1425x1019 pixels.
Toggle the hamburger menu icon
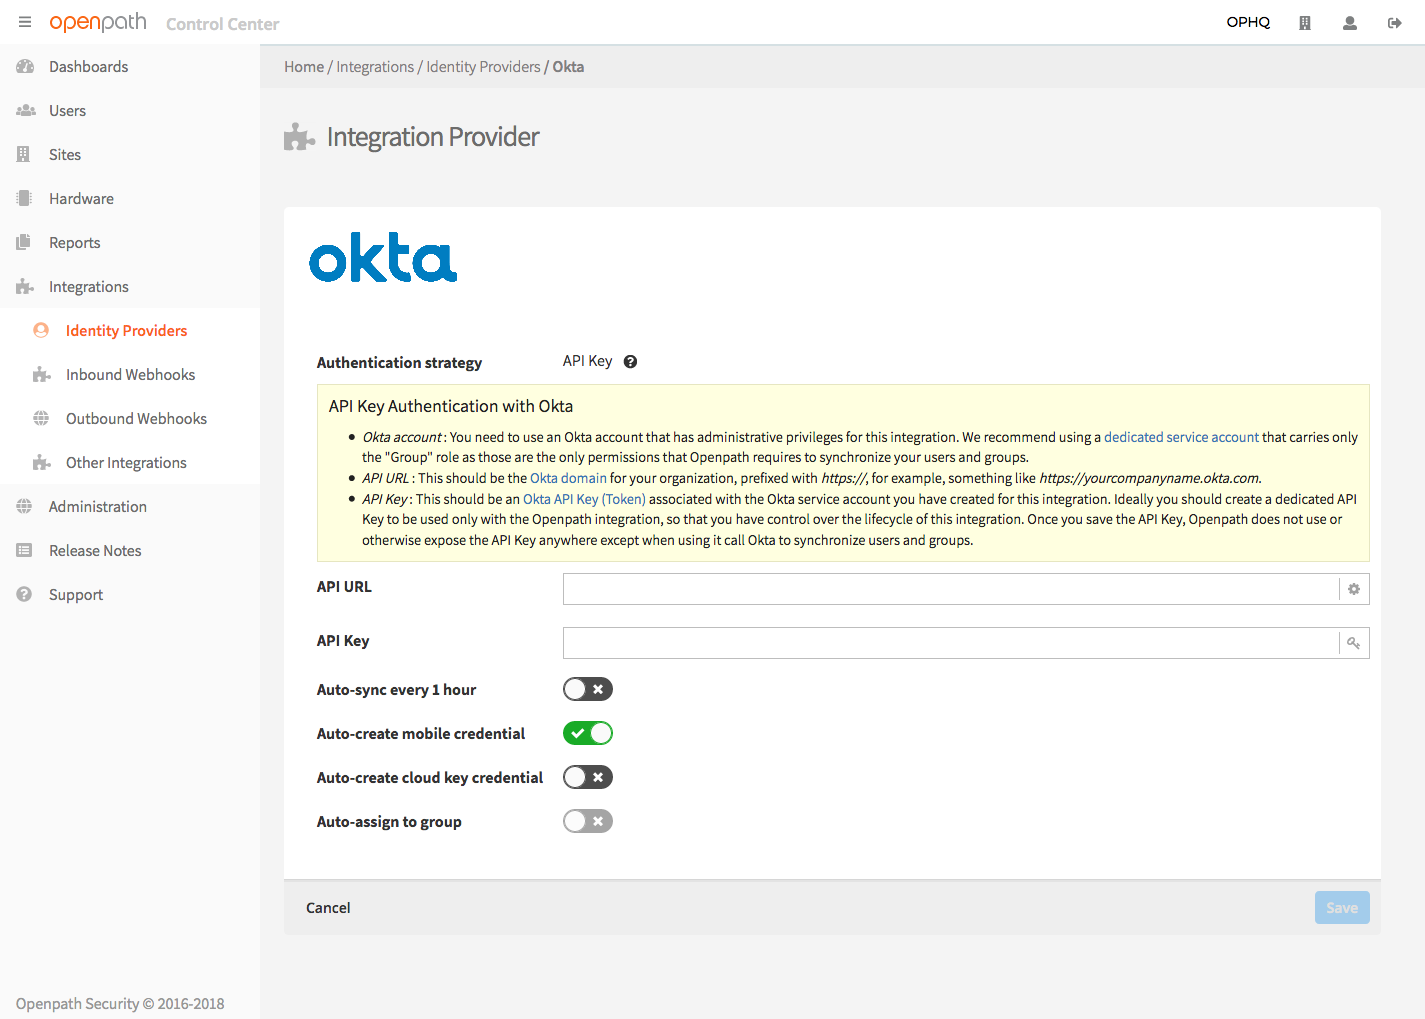[x=25, y=22]
